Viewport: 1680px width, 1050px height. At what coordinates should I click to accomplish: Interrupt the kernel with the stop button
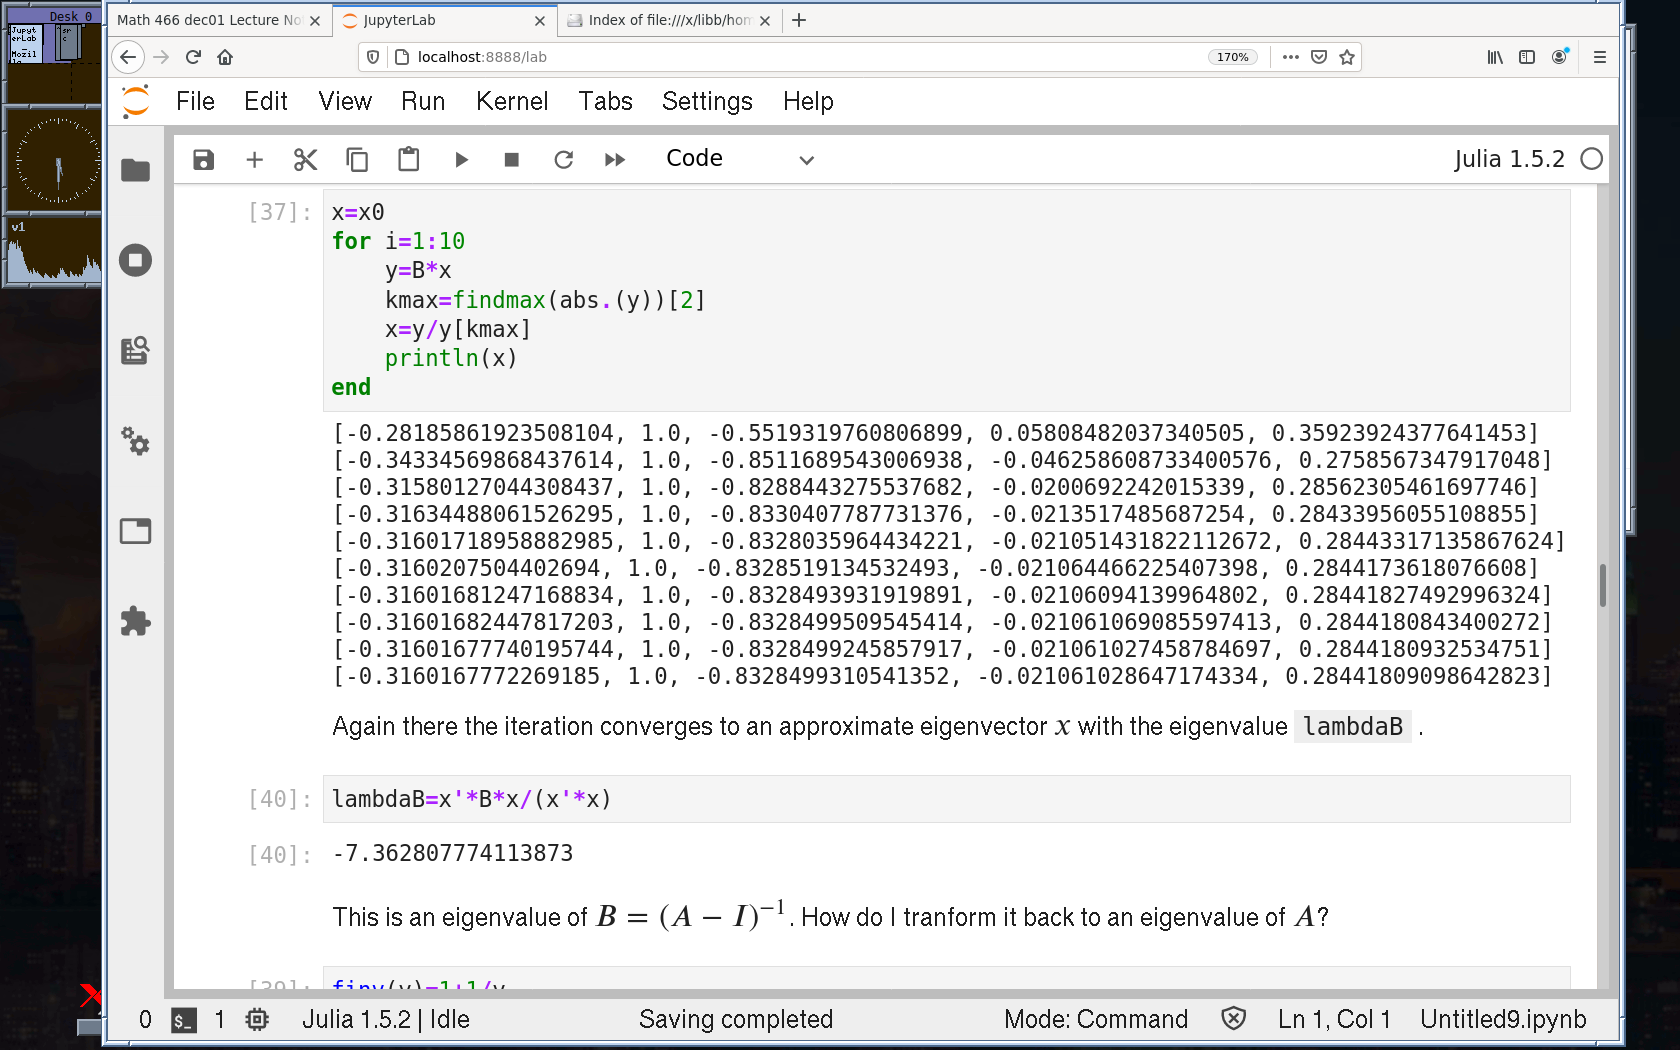click(x=512, y=160)
